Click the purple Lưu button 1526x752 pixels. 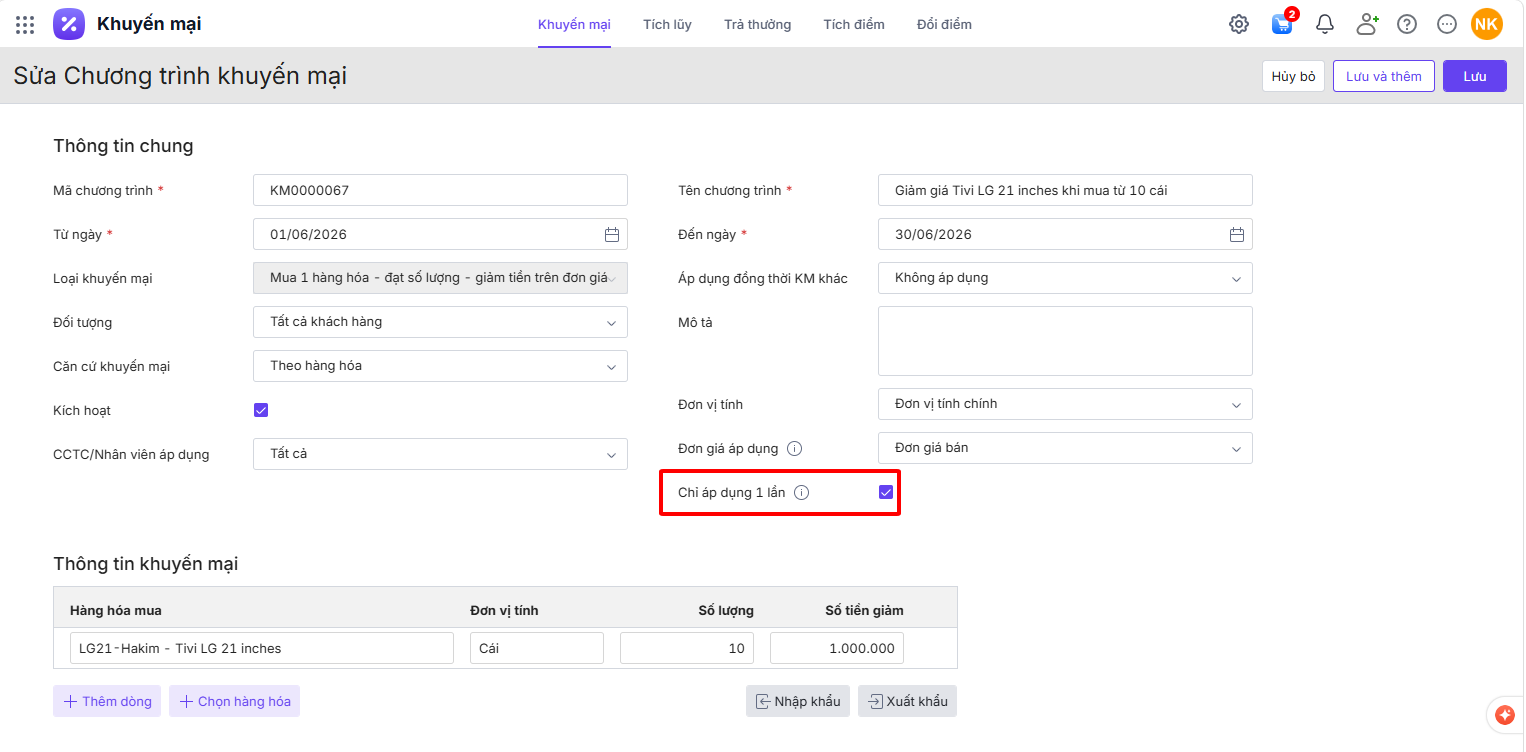pos(1475,76)
